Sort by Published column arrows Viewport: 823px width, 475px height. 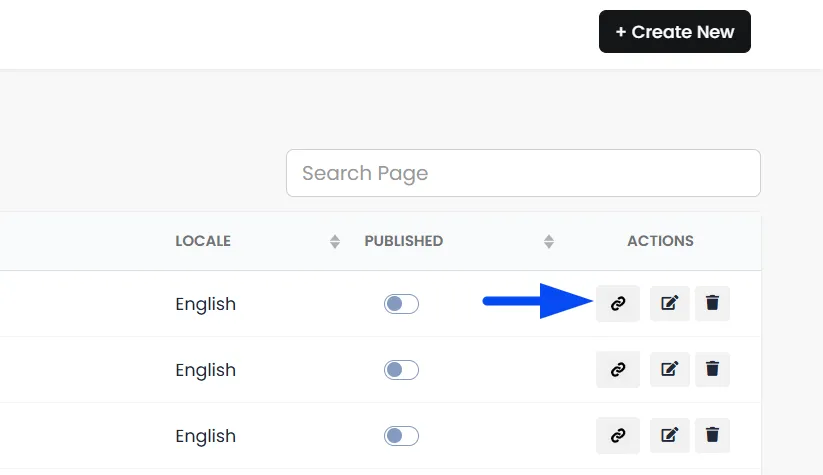[549, 241]
